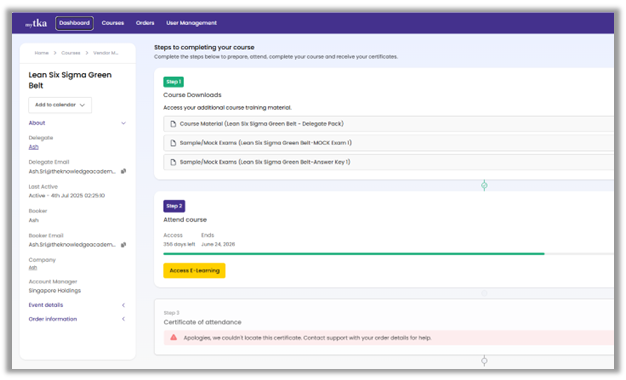Click the Lean Six Sigma Green Belt title

[x=70, y=80]
